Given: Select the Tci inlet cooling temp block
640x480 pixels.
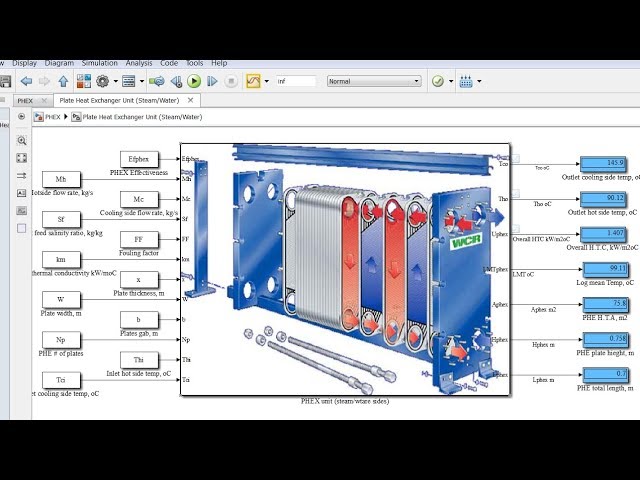Looking at the screenshot, I should [61, 380].
